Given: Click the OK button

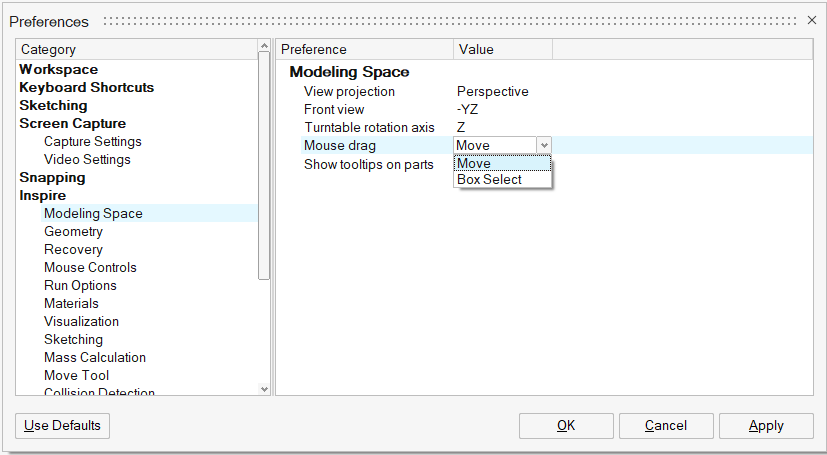Looking at the screenshot, I should (566, 426).
